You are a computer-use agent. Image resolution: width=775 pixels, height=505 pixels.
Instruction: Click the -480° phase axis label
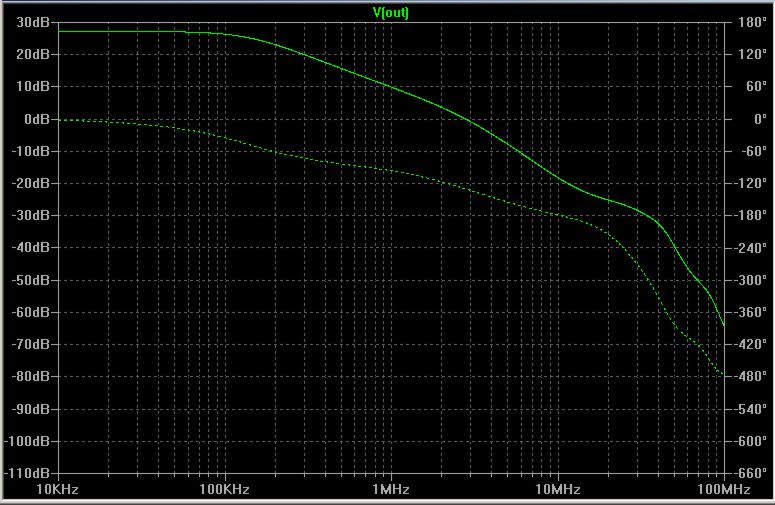(x=751, y=377)
